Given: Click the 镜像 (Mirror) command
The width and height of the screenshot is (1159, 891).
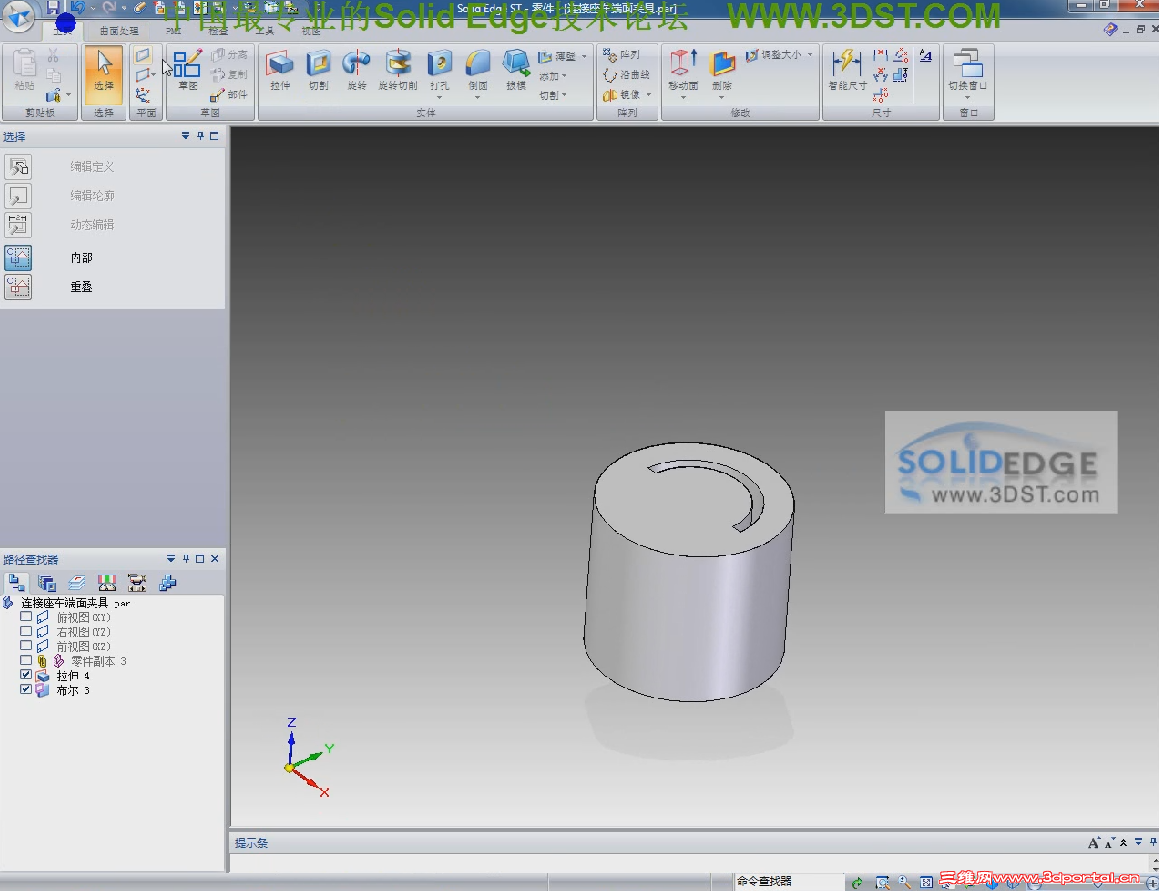Looking at the screenshot, I should coord(622,95).
